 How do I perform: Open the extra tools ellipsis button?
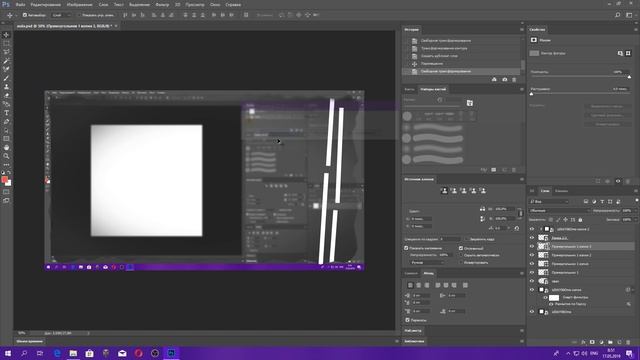7,164
